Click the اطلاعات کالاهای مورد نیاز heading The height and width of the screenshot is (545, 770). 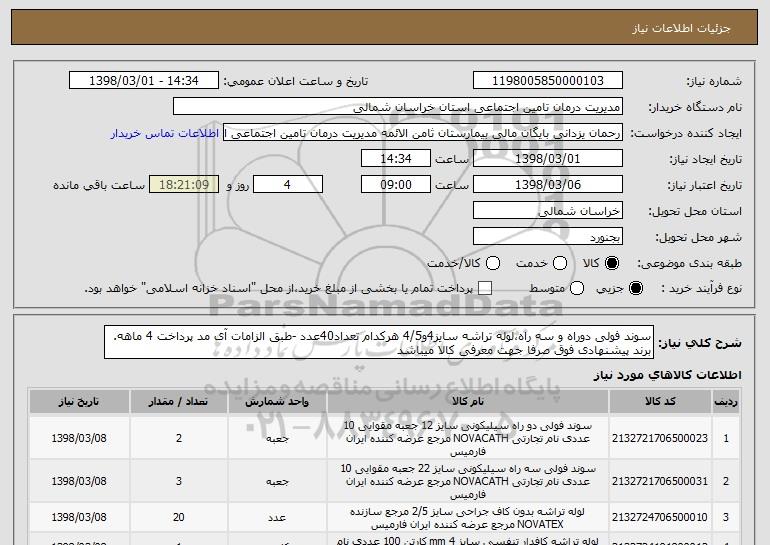[x=667, y=375]
